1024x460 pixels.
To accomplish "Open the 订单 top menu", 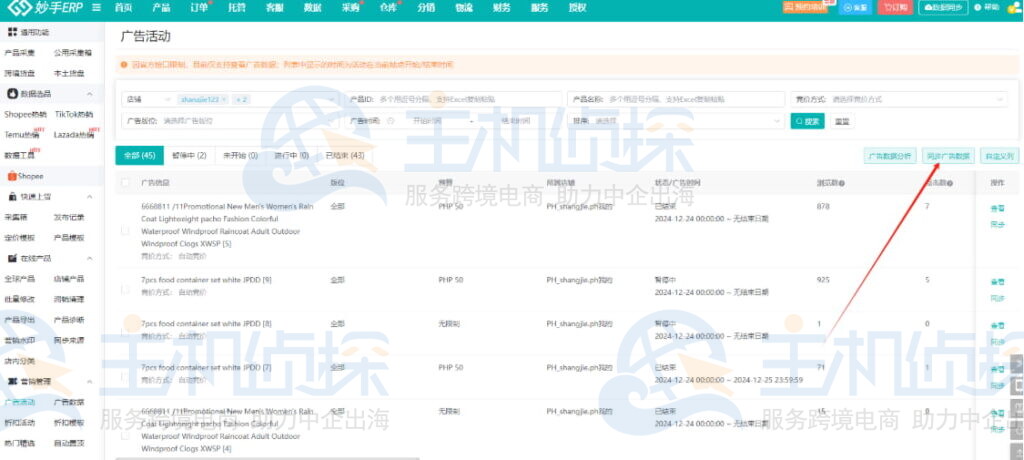I will point(199,8).
